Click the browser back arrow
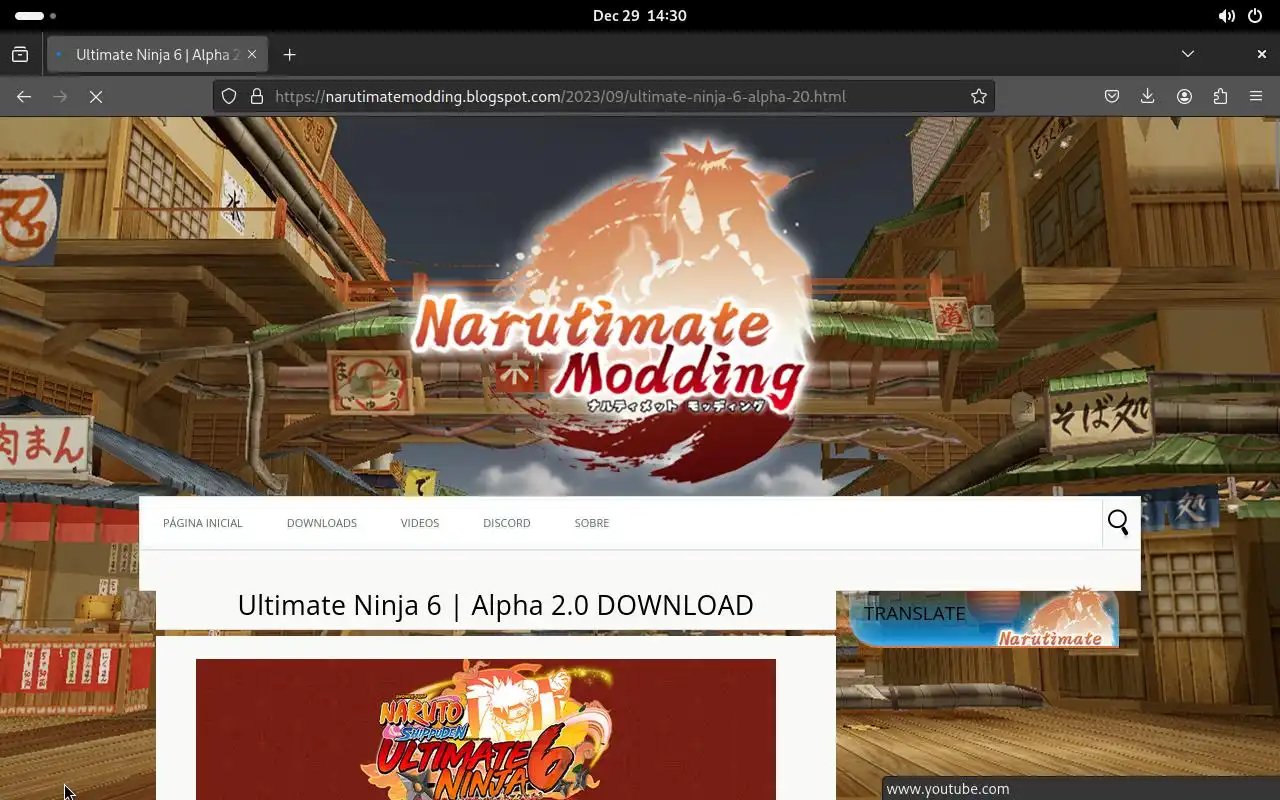Screen dimensions: 1280x800 point(24,96)
